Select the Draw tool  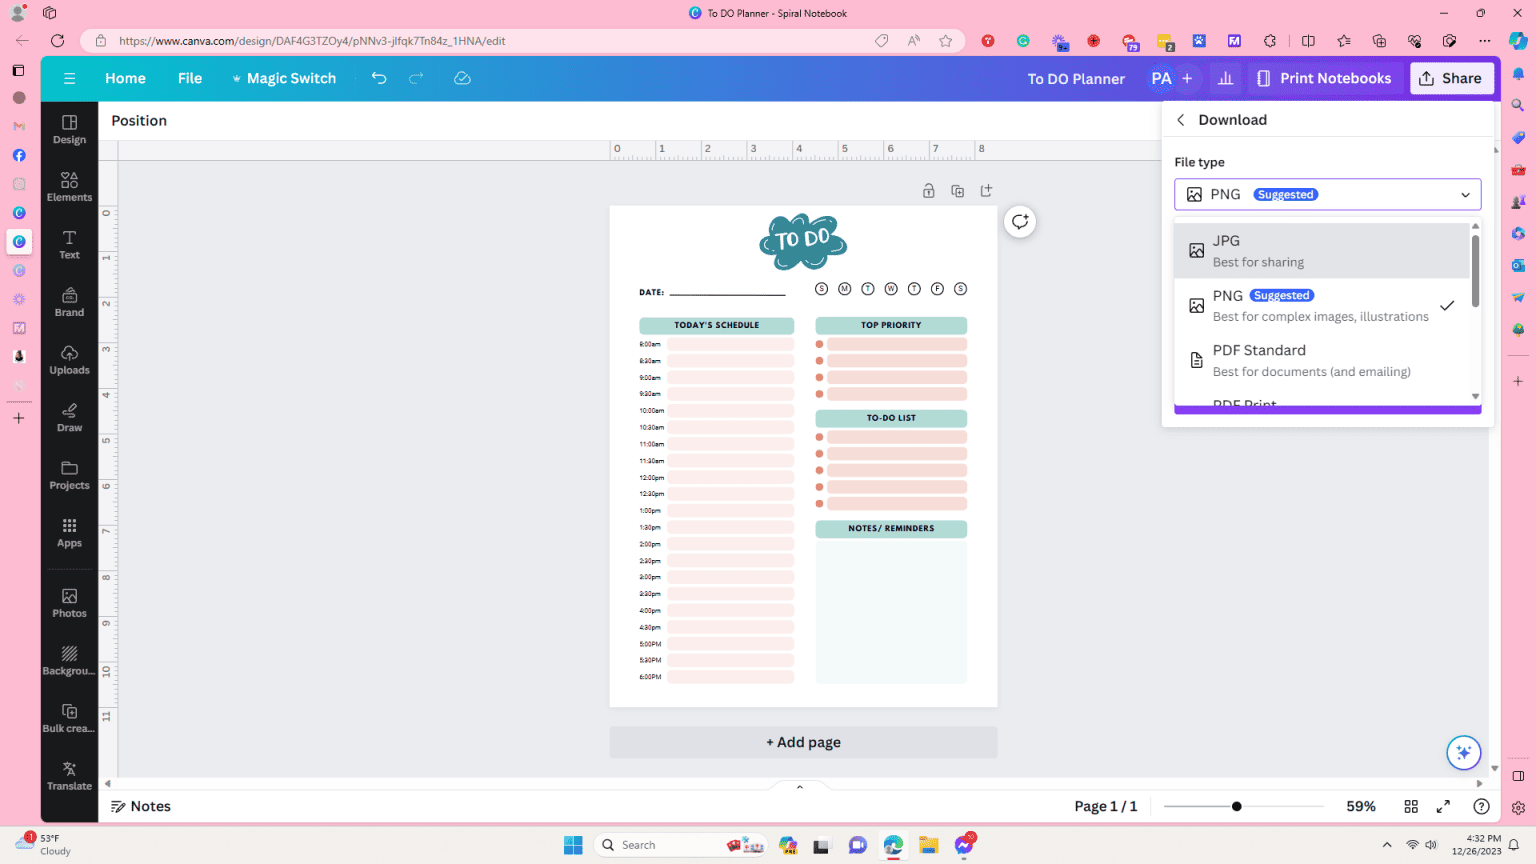click(69, 417)
